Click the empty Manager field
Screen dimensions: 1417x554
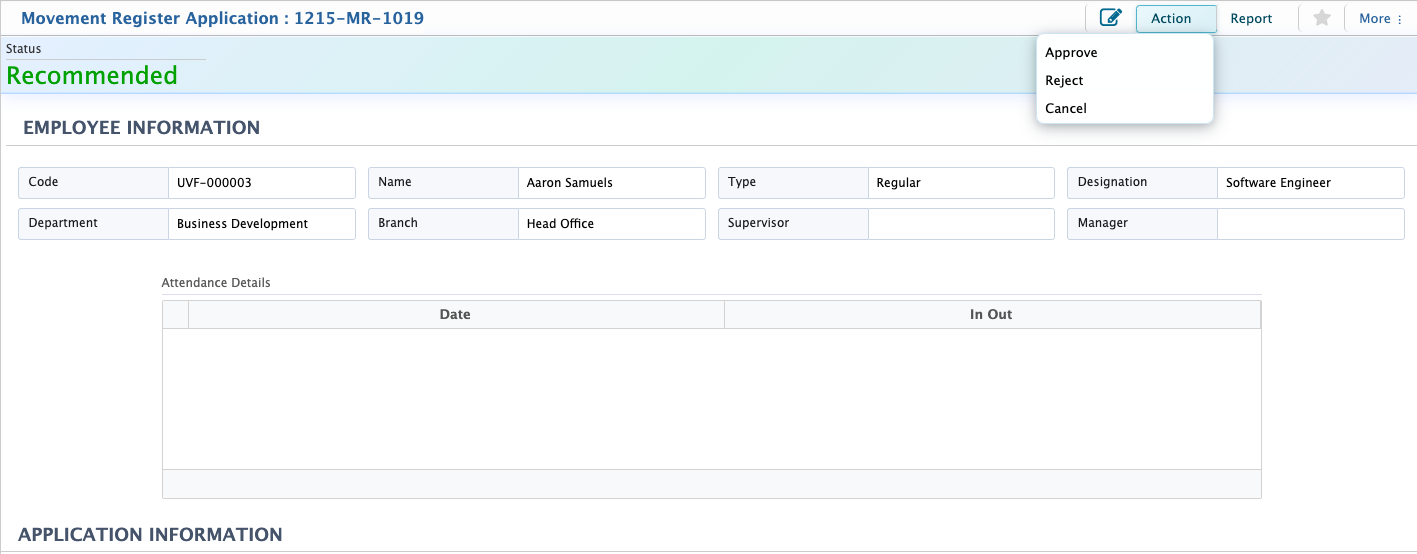coord(1311,224)
